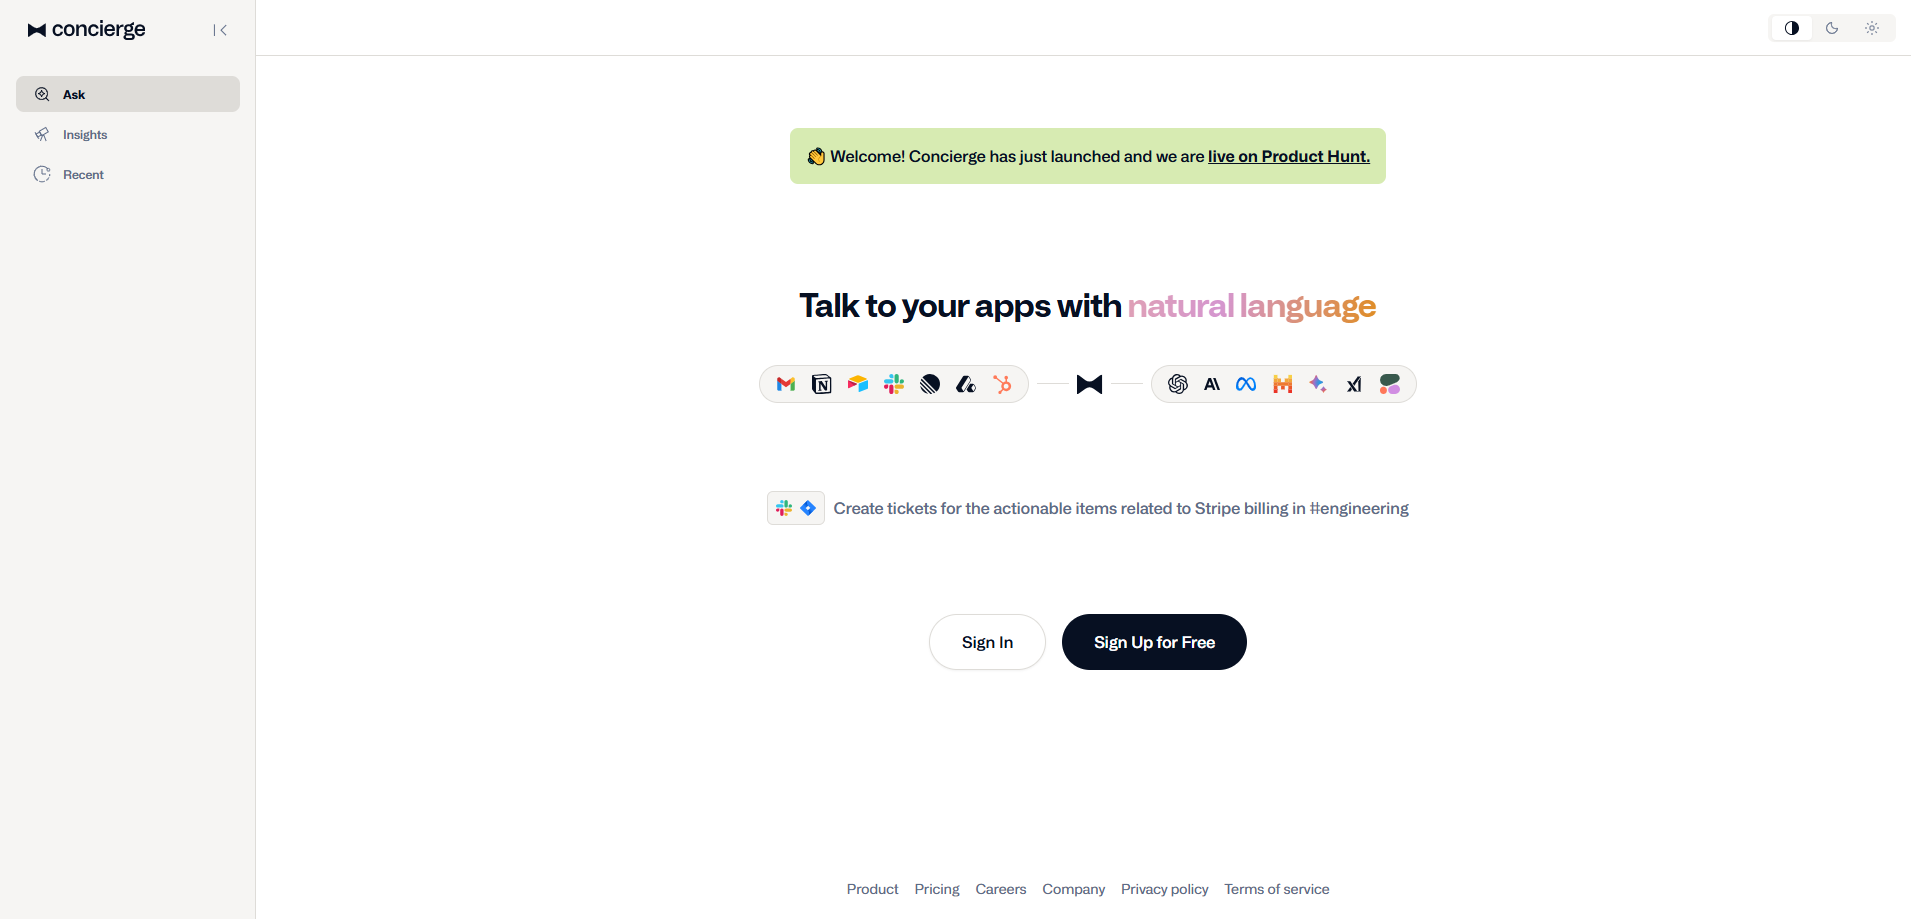1911x919 pixels.
Task: Open the live on Product Hunt link
Action: point(1288,156)
